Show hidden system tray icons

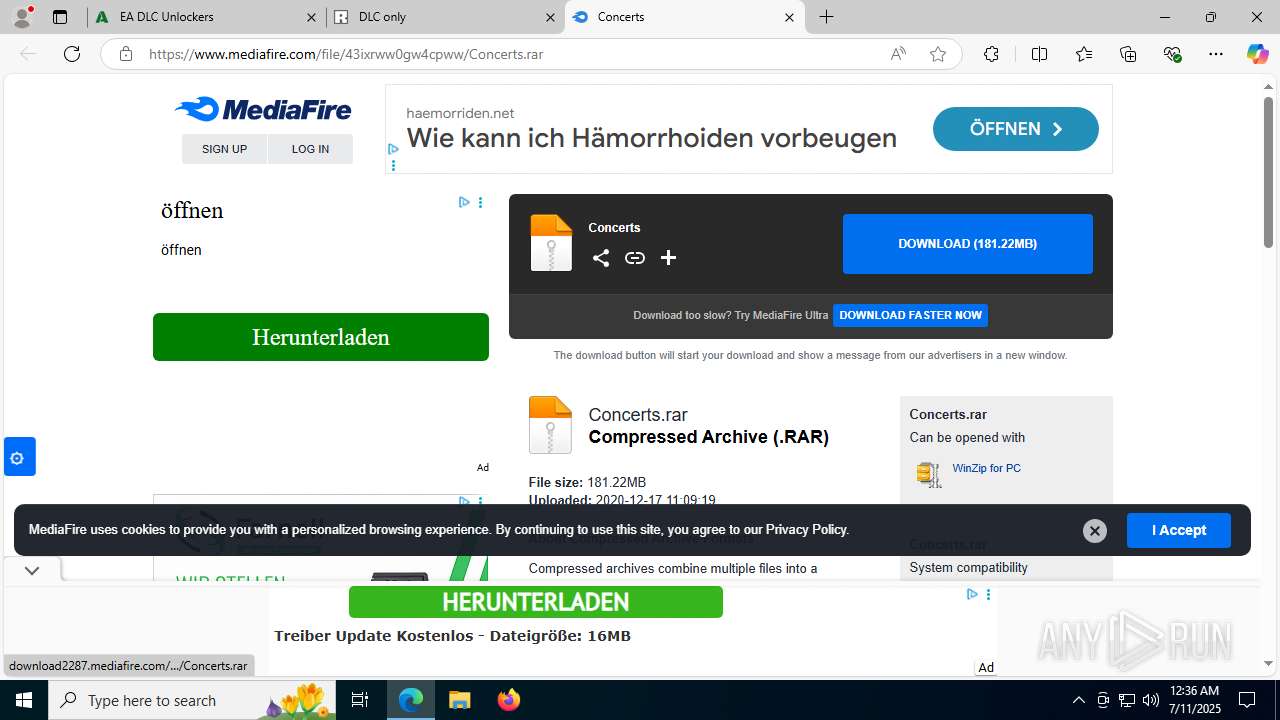tap(1078, 700)
